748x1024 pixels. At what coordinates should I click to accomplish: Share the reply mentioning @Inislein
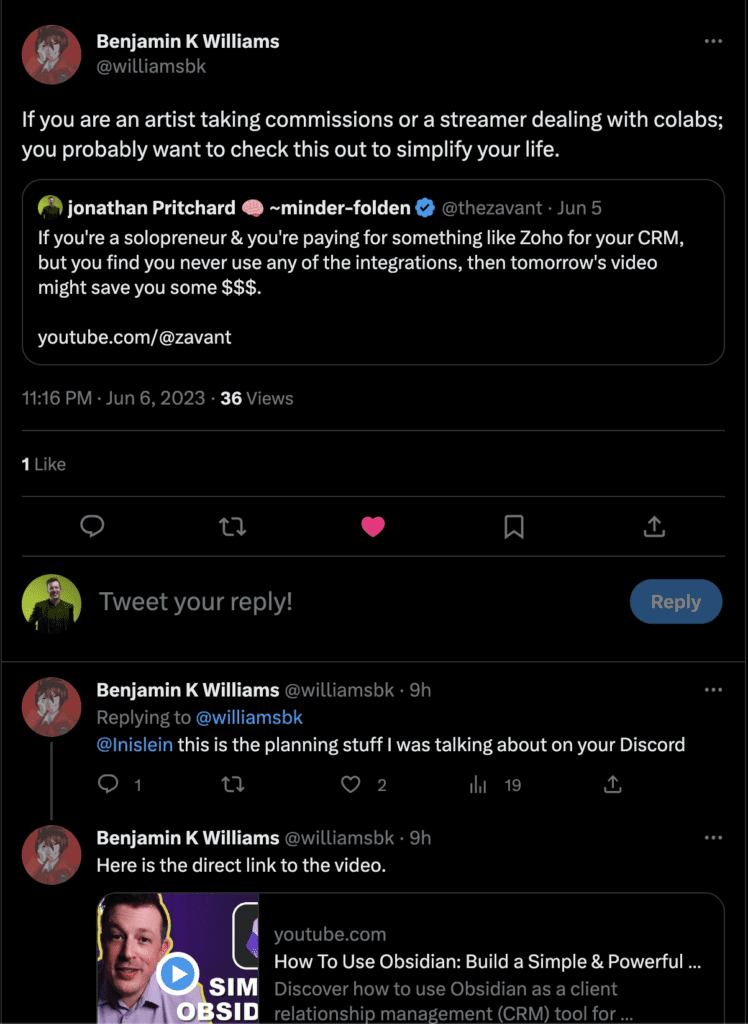pos(612,784)
